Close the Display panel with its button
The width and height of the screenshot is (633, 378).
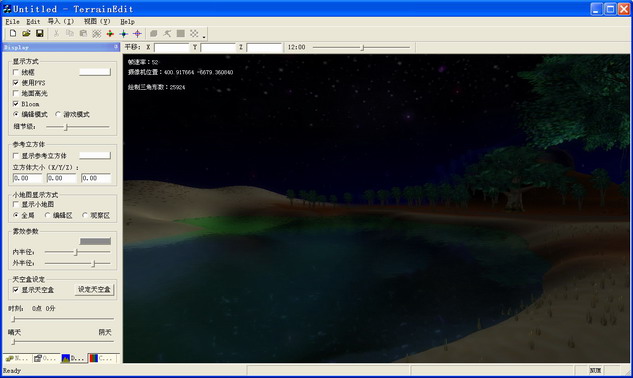(x=116, y=47)
